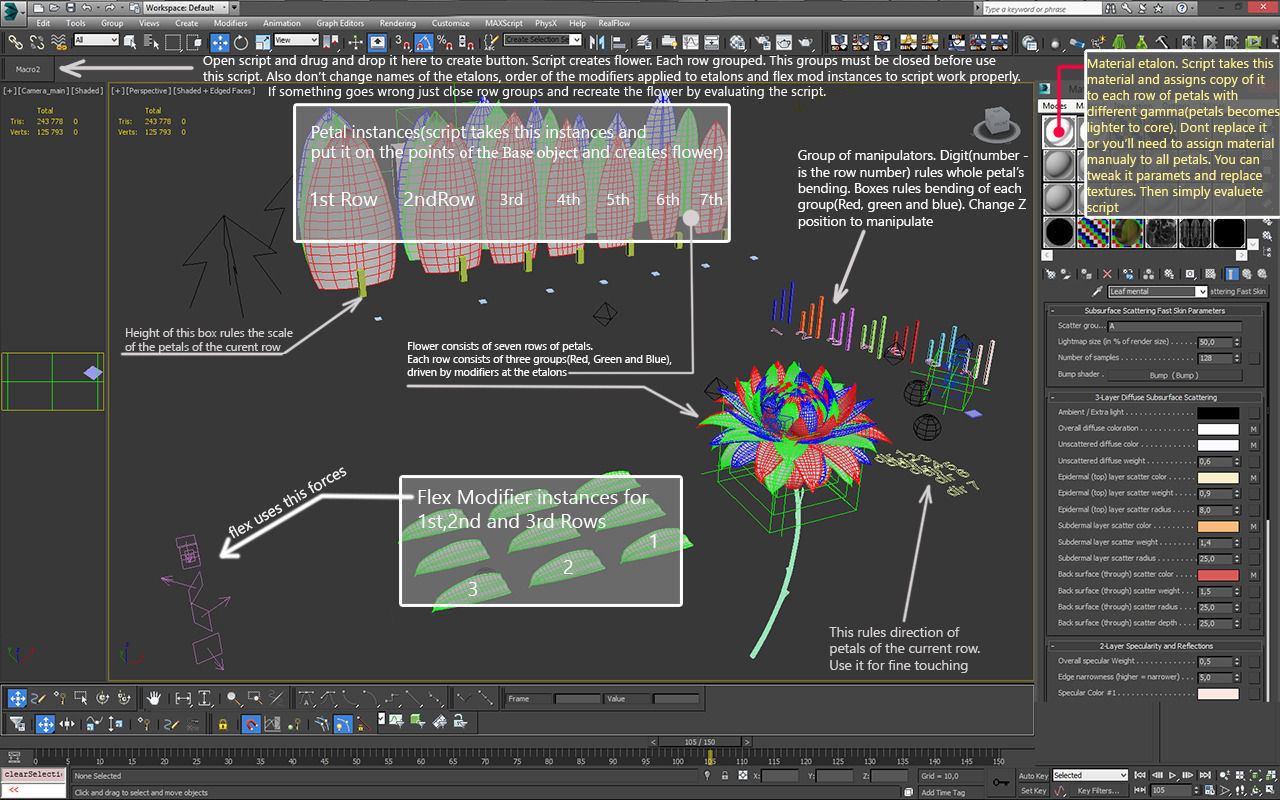Screen dimensions: 1280x800
Task: Click the Key Filters button
Action: 1098,791
